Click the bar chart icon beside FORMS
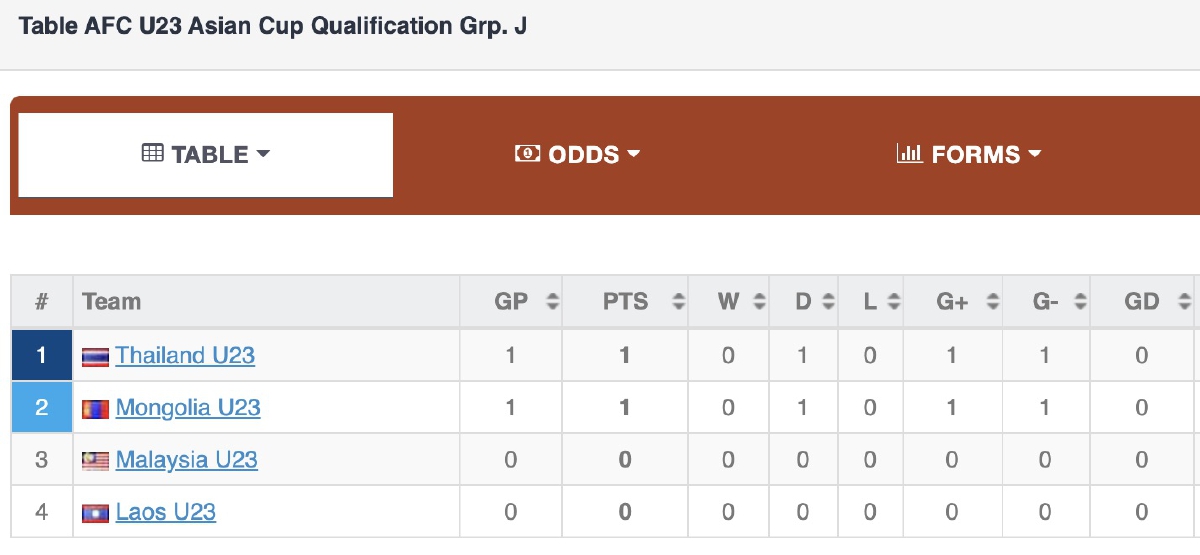This screenshot has width=1200, height=555. tap(909, 154)
